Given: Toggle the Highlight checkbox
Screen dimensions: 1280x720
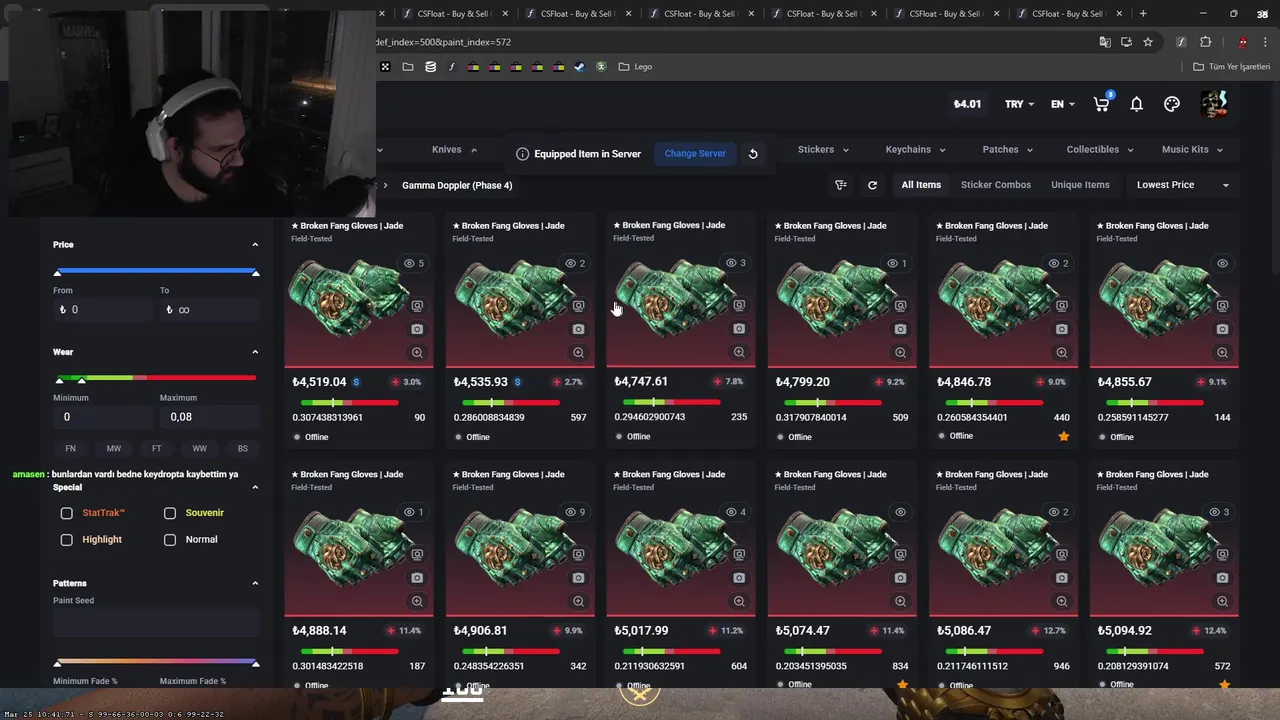Looking at the screenshot, I should (x=67, y=540).
